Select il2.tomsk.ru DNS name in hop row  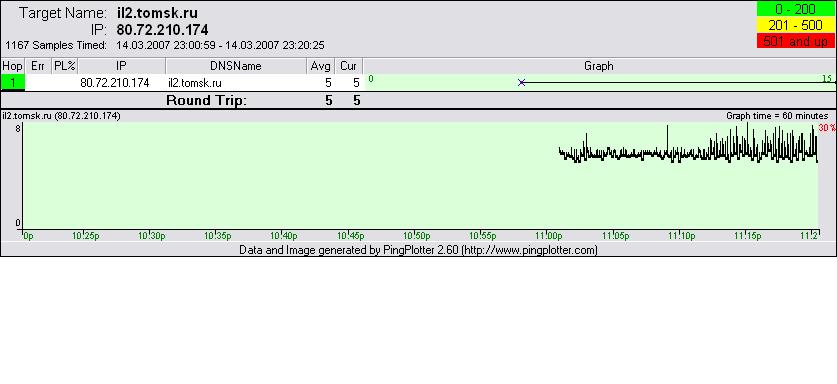(x=194, y=83)
